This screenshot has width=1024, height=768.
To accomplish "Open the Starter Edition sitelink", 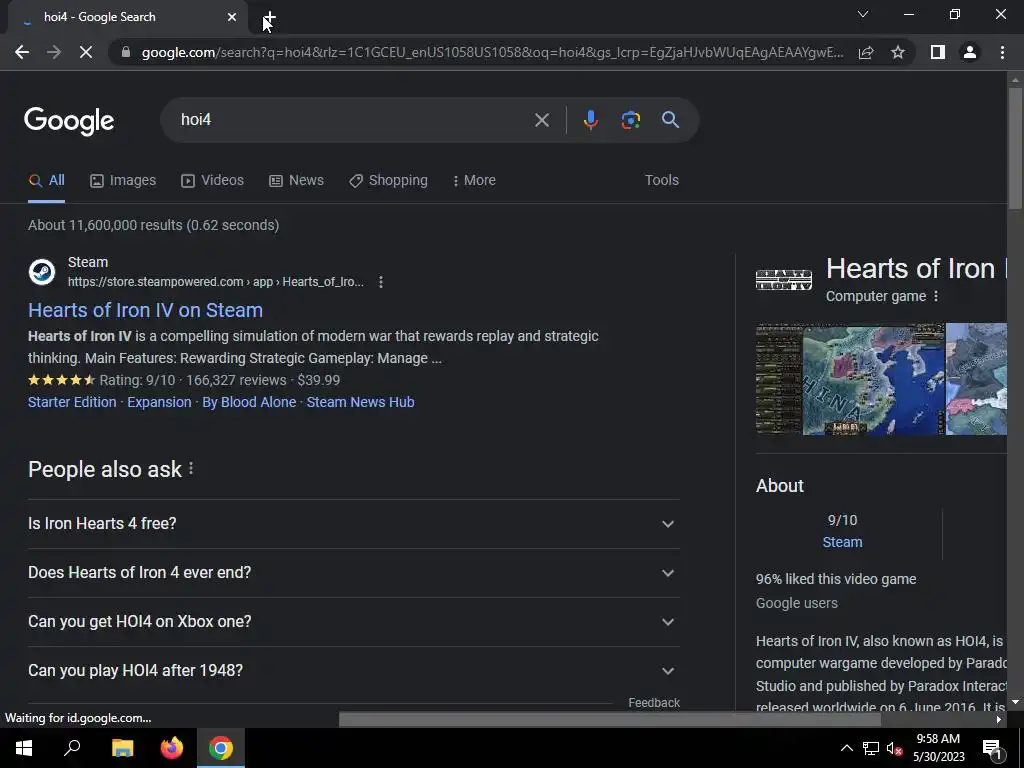I will point(72,402).
